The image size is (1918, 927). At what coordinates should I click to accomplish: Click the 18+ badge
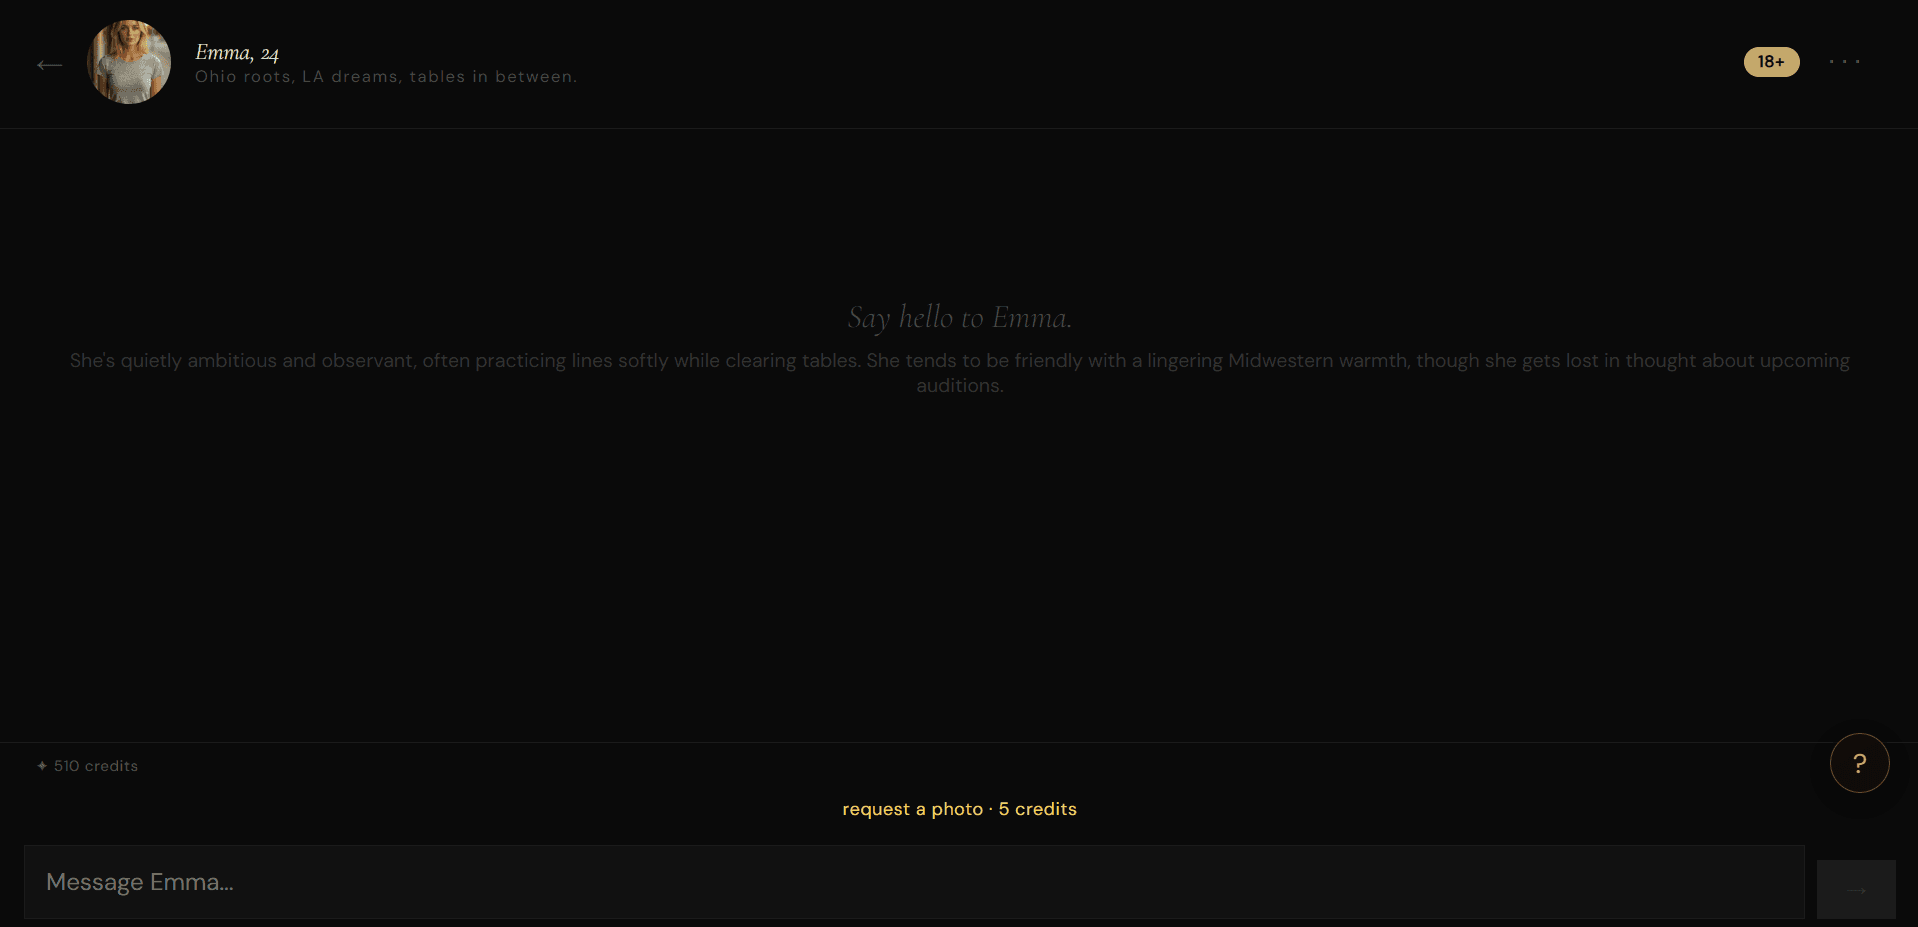pos(1771,62)
